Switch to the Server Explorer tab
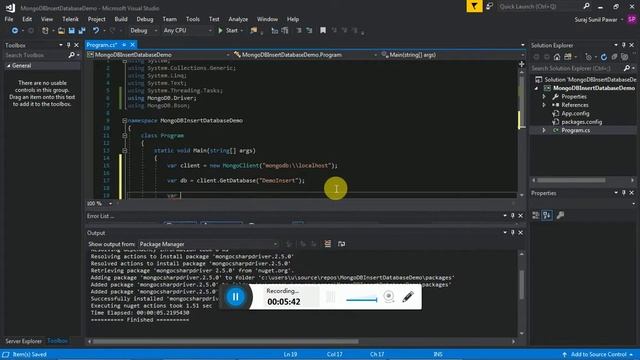The width and height of the screenshot is (640, 360). [x=24, y=341]
